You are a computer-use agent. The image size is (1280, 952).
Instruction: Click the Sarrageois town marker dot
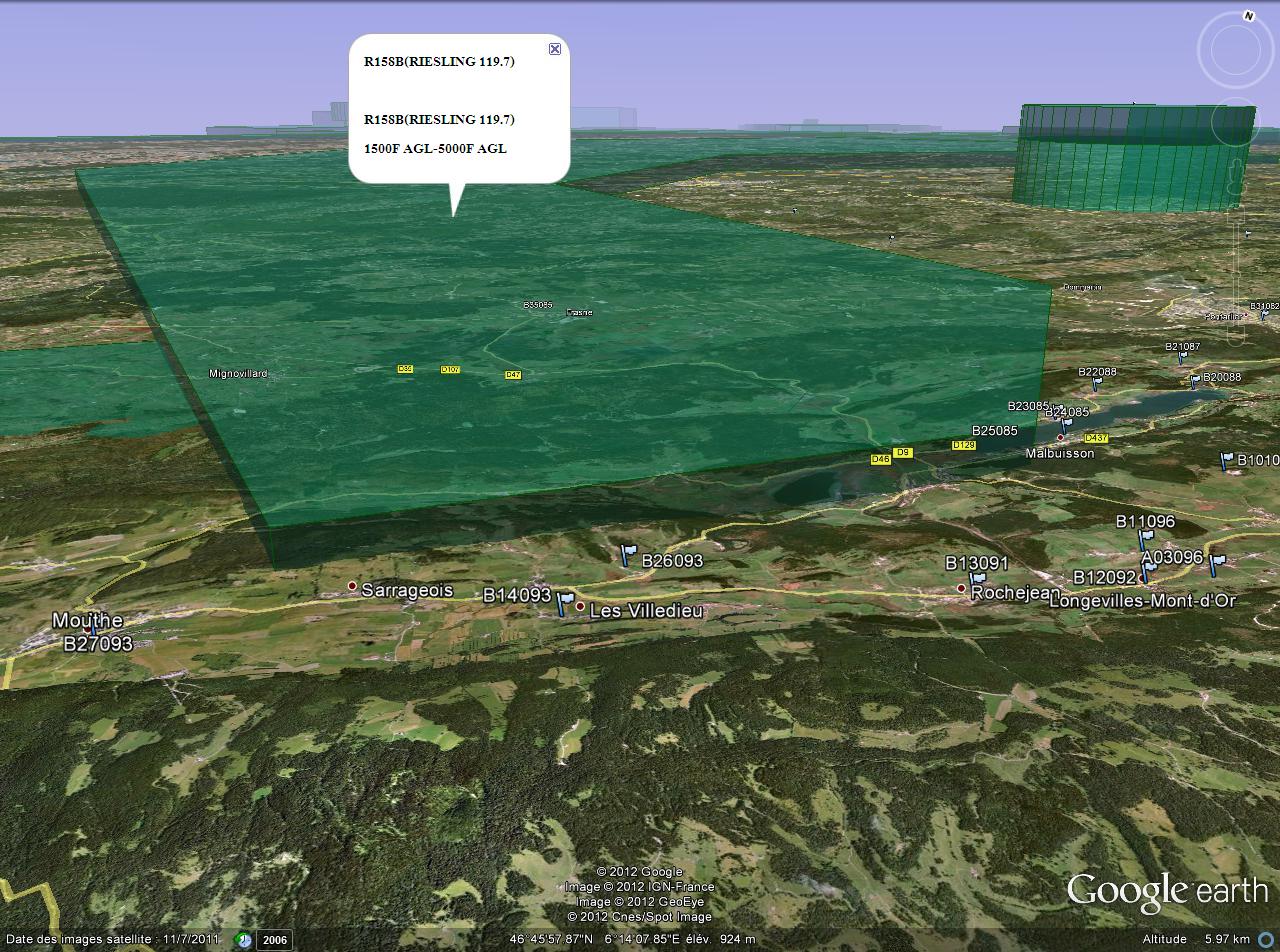click(x=352, y=586)
